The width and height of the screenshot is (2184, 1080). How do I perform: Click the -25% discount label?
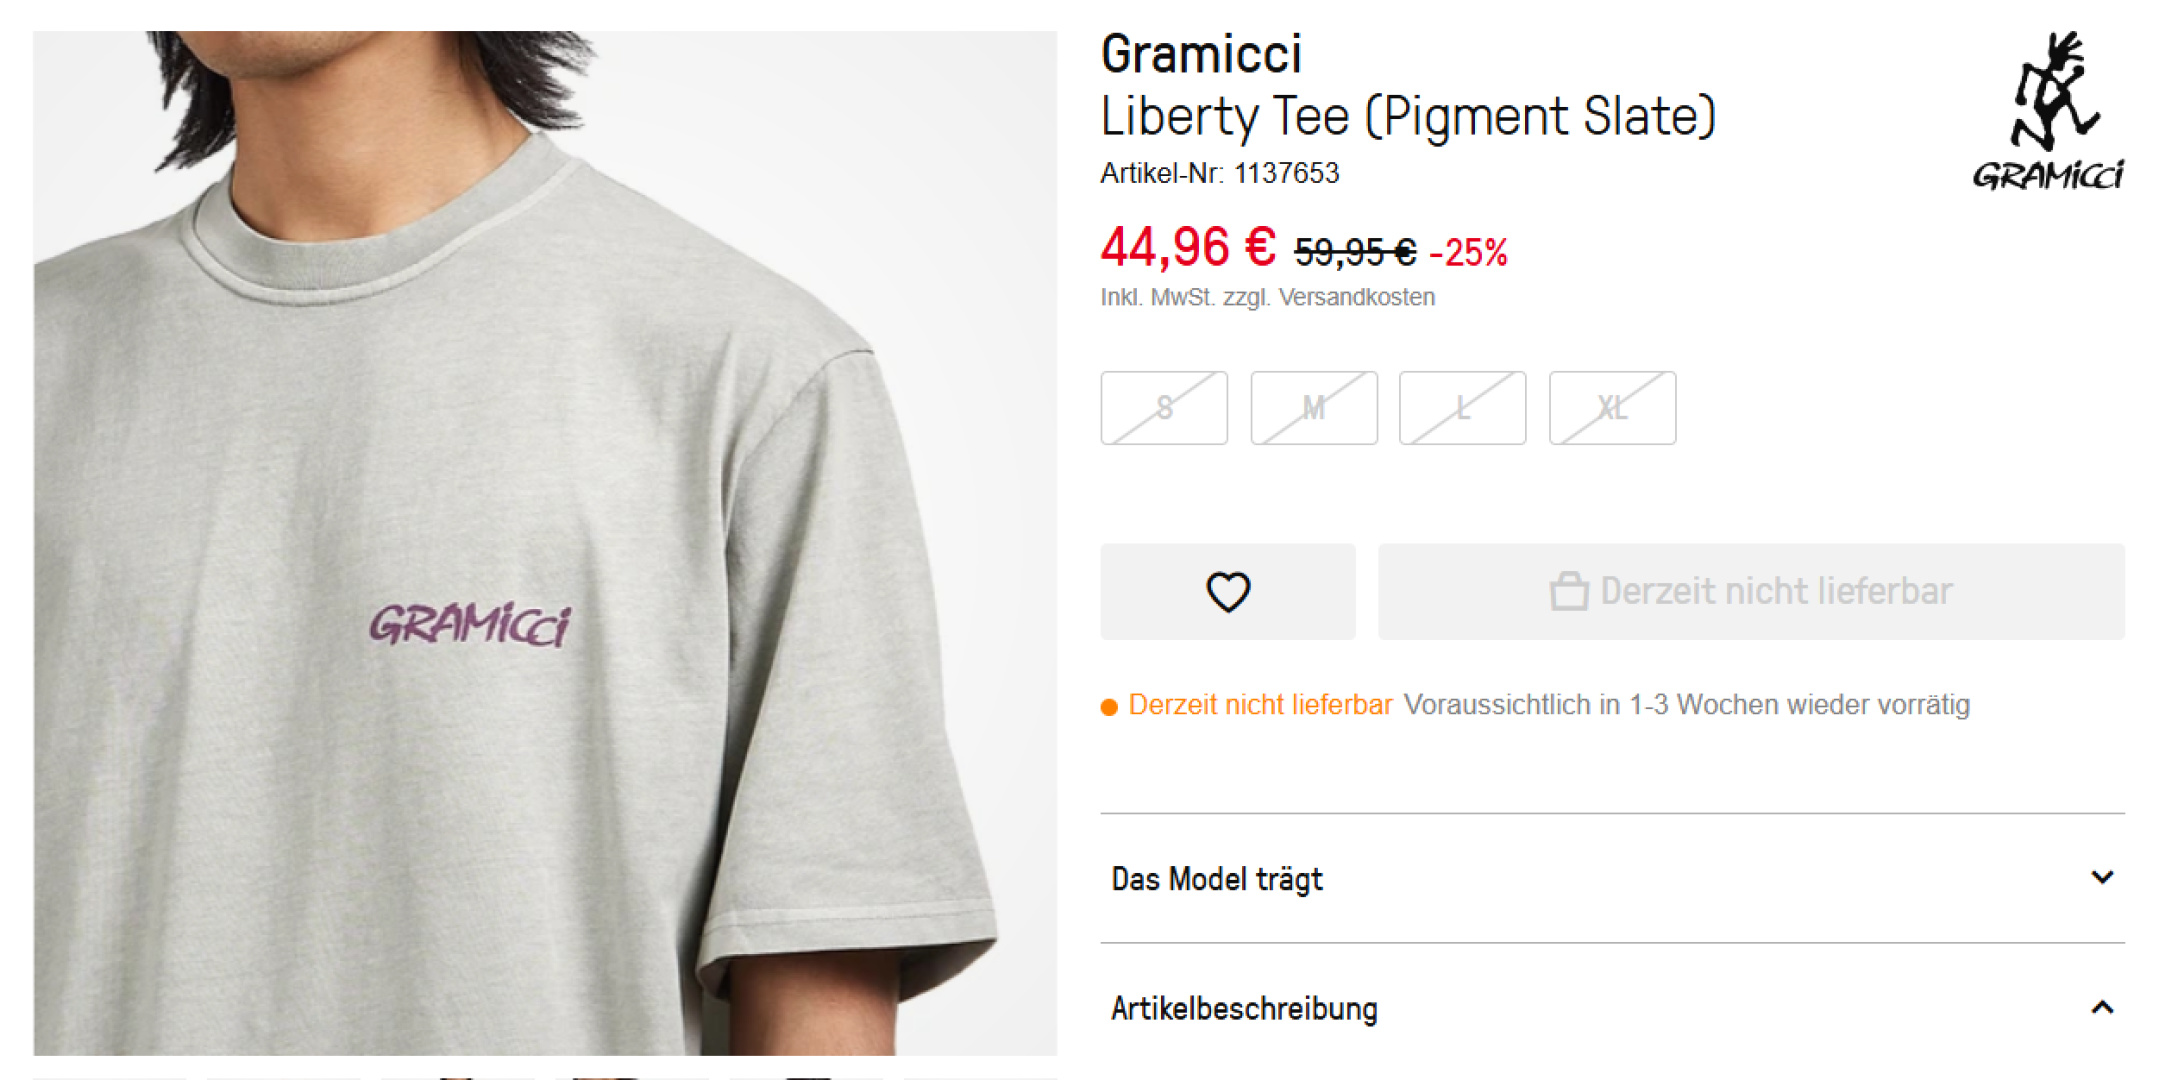(1468, 252)
